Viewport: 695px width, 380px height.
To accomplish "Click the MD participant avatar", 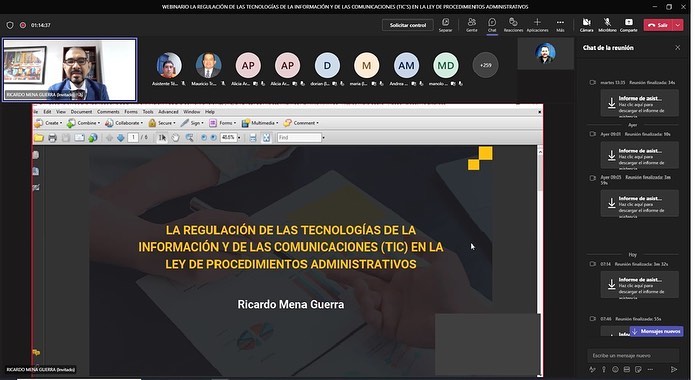I will click(x=445, y=65).
